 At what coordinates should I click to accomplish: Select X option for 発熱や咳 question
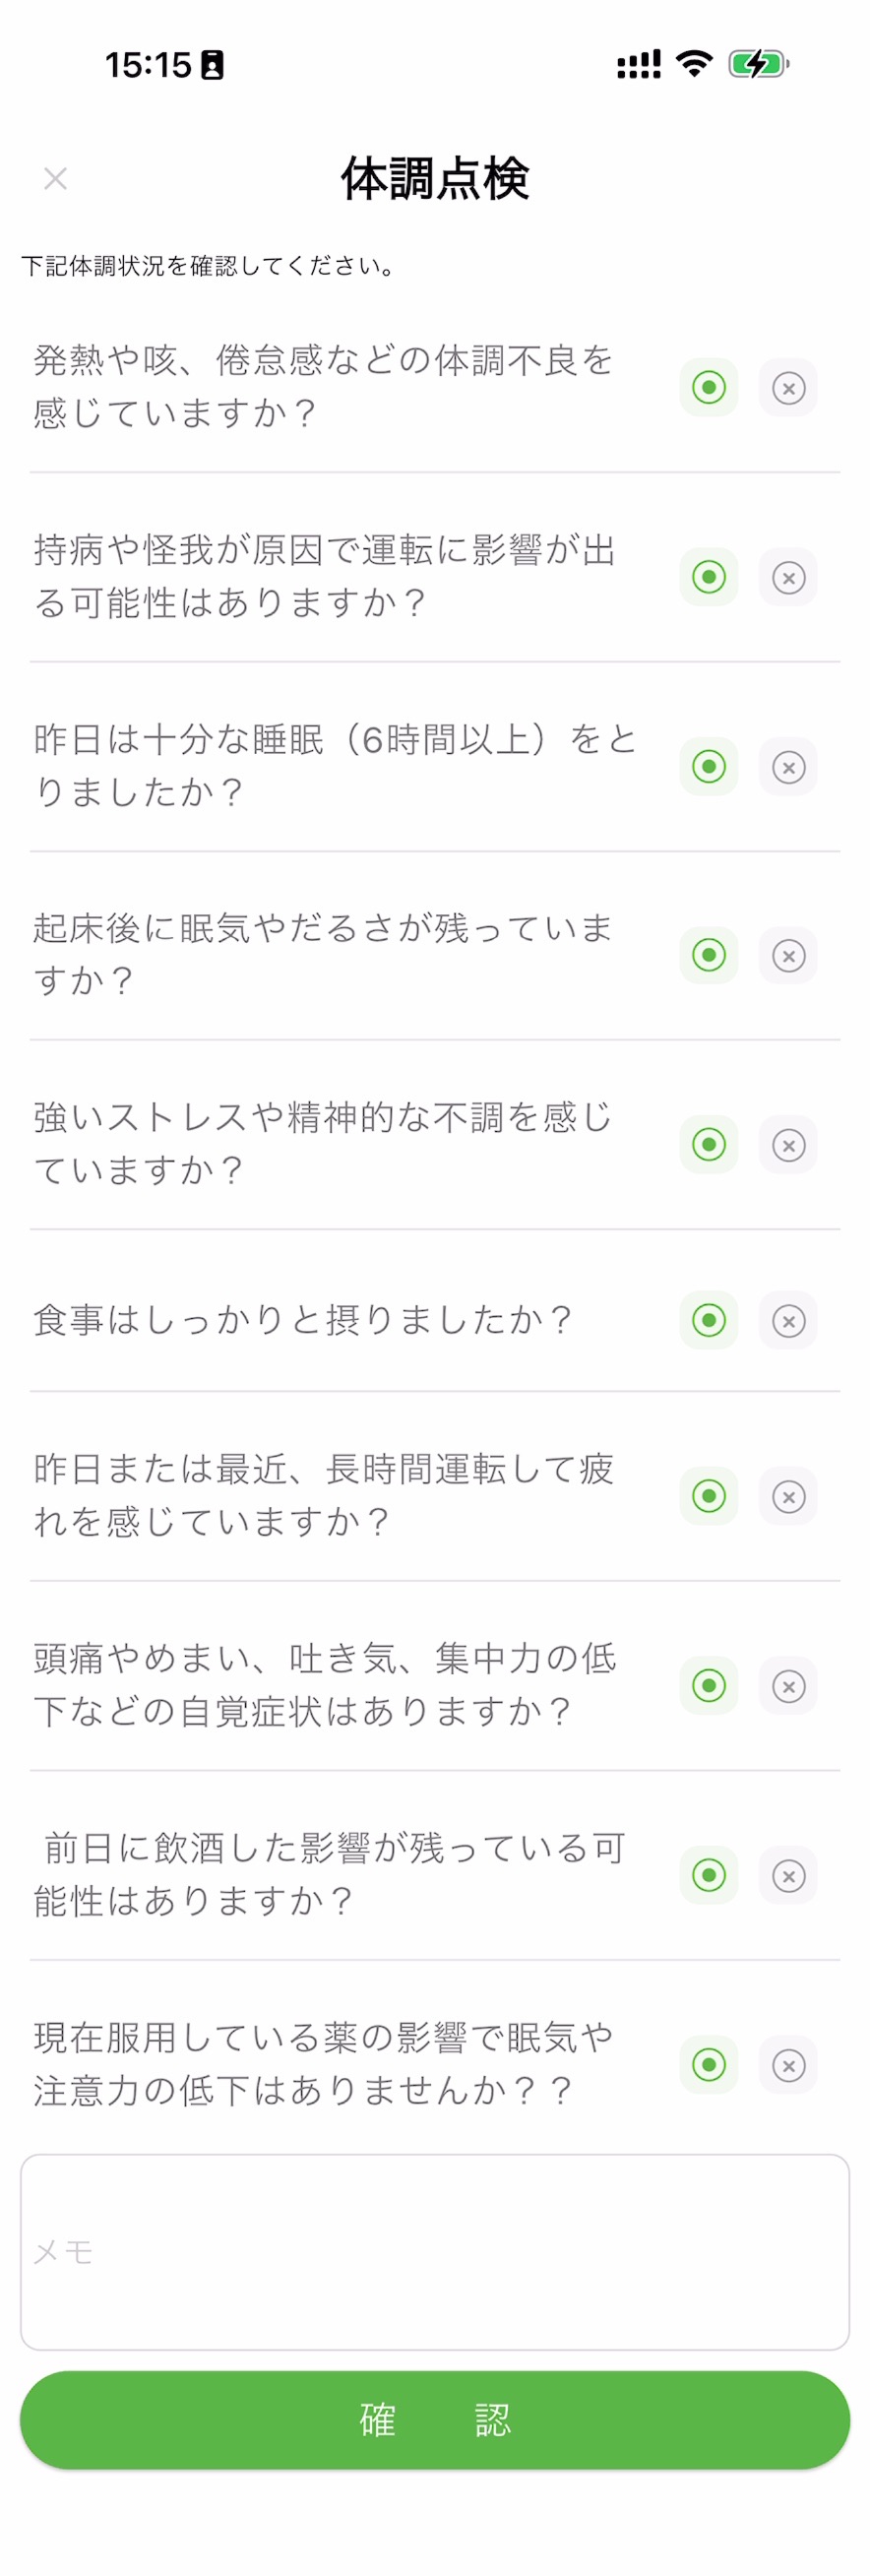tap(788, 387)
